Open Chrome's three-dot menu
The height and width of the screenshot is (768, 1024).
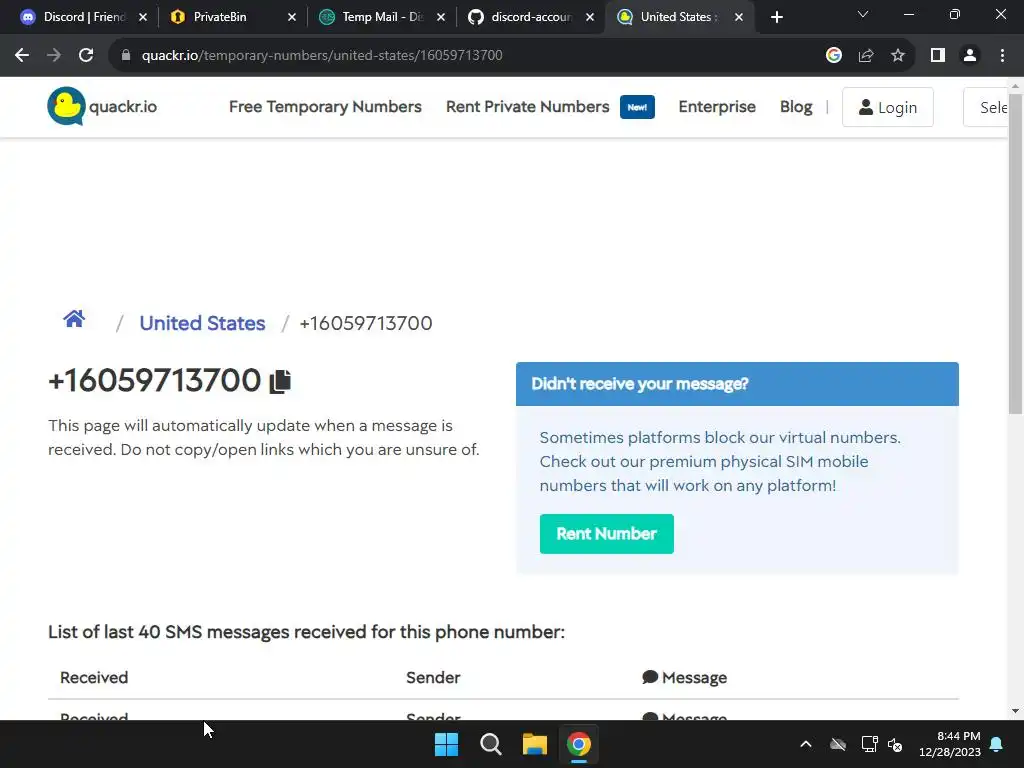pos(1002,56)
